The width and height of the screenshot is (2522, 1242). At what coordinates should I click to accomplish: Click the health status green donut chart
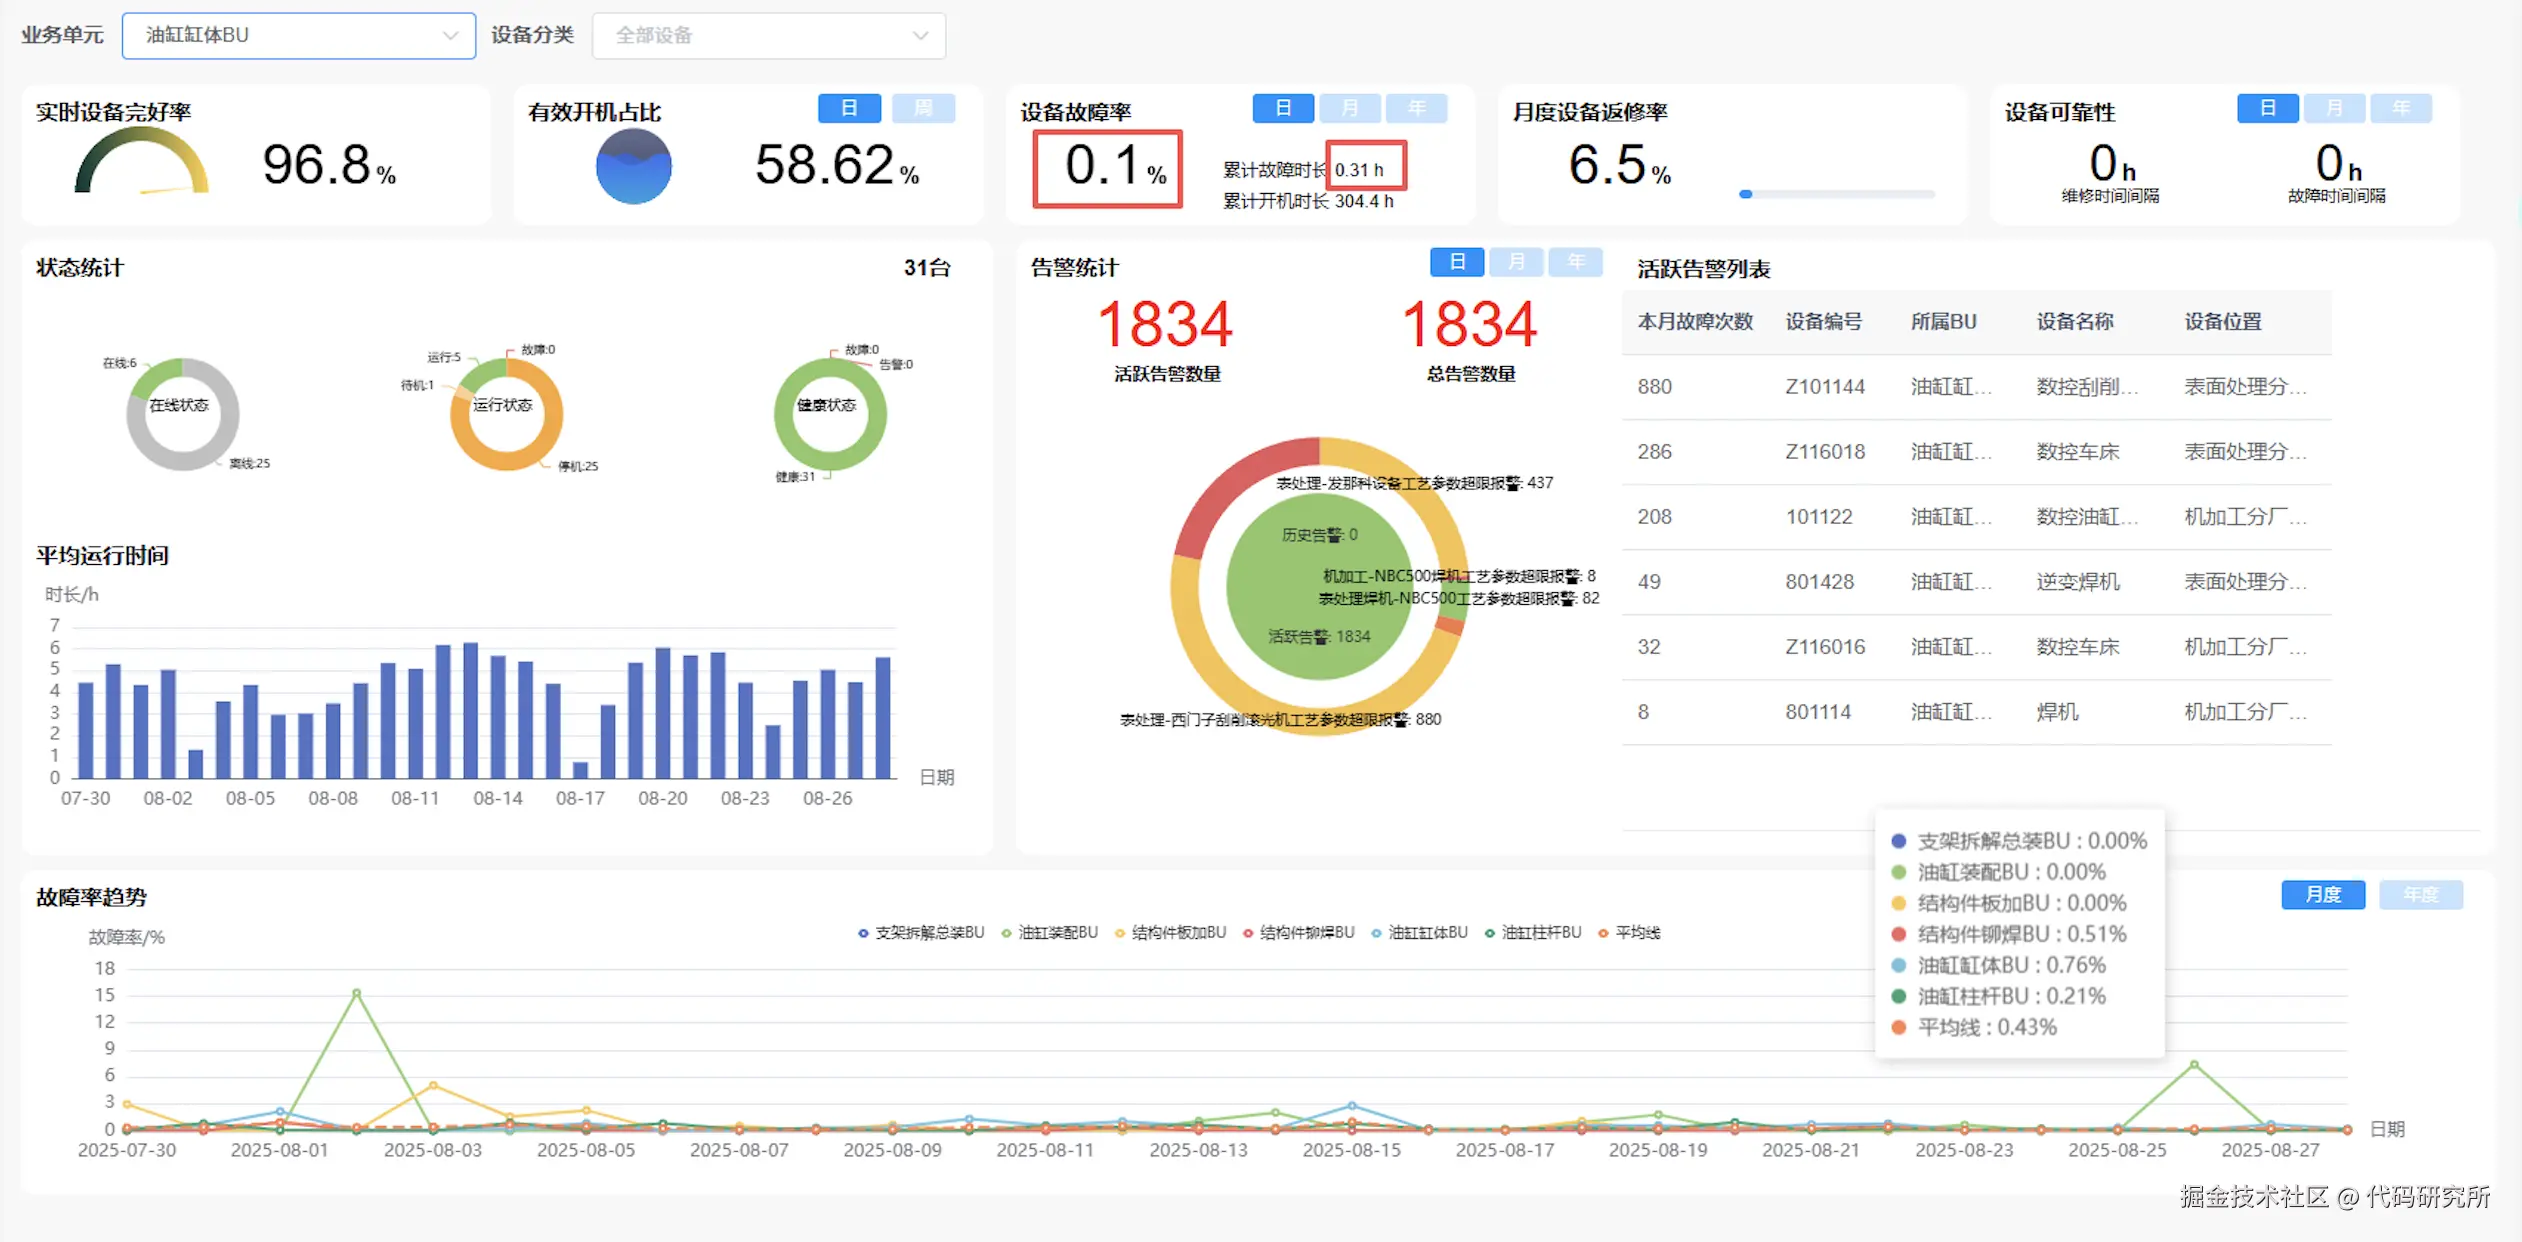coord(829,412)
